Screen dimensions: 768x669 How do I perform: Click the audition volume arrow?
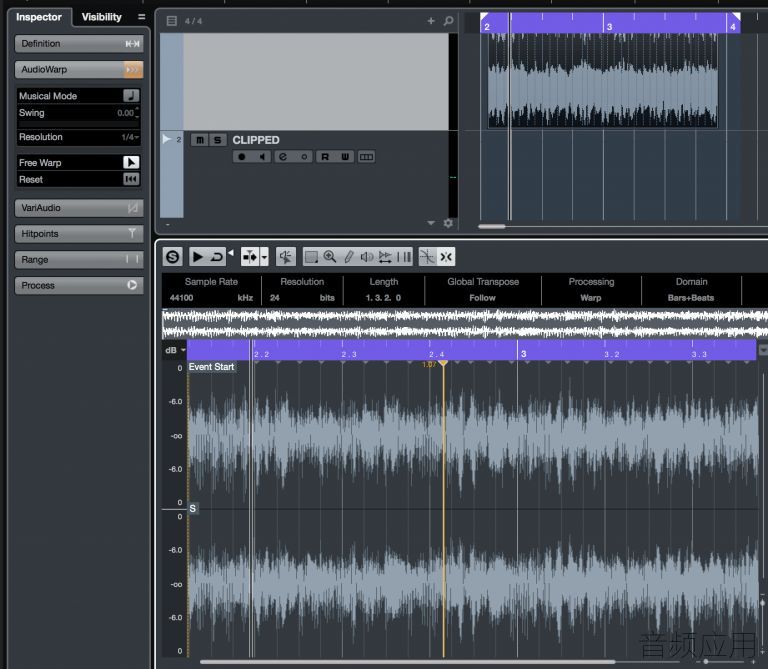point(231,253)
